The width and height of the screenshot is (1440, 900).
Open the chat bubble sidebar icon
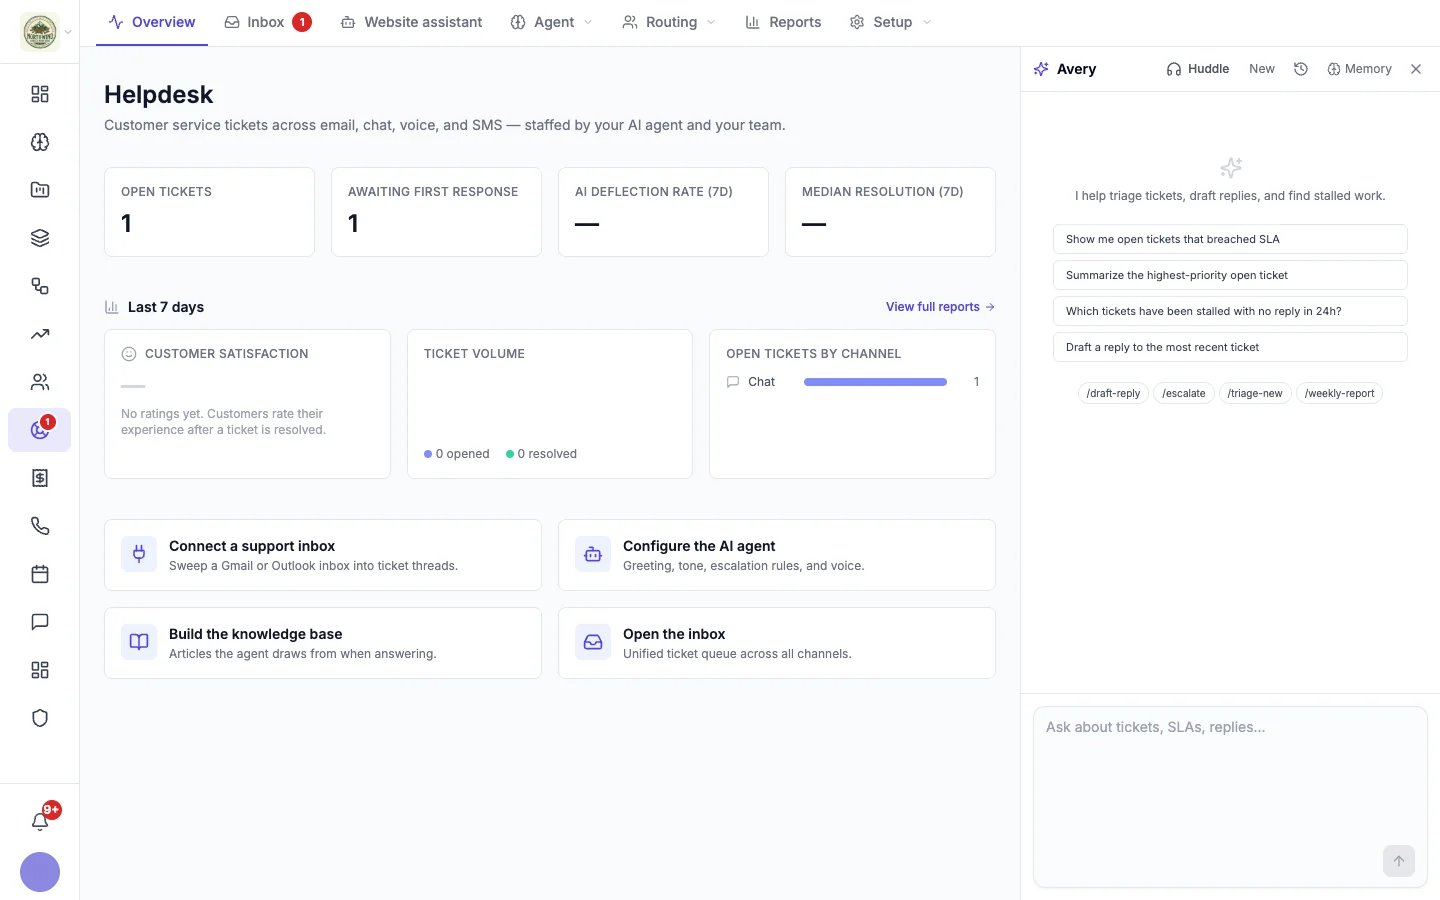40,622
